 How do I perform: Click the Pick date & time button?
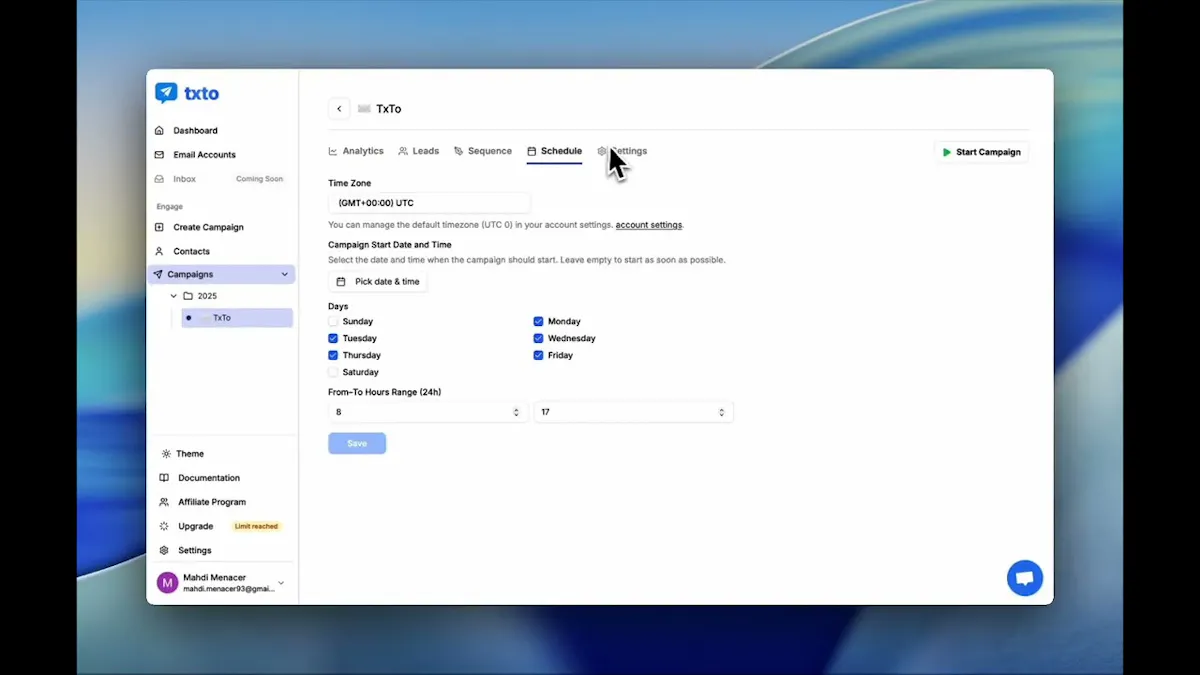click(x=378, y=282)
